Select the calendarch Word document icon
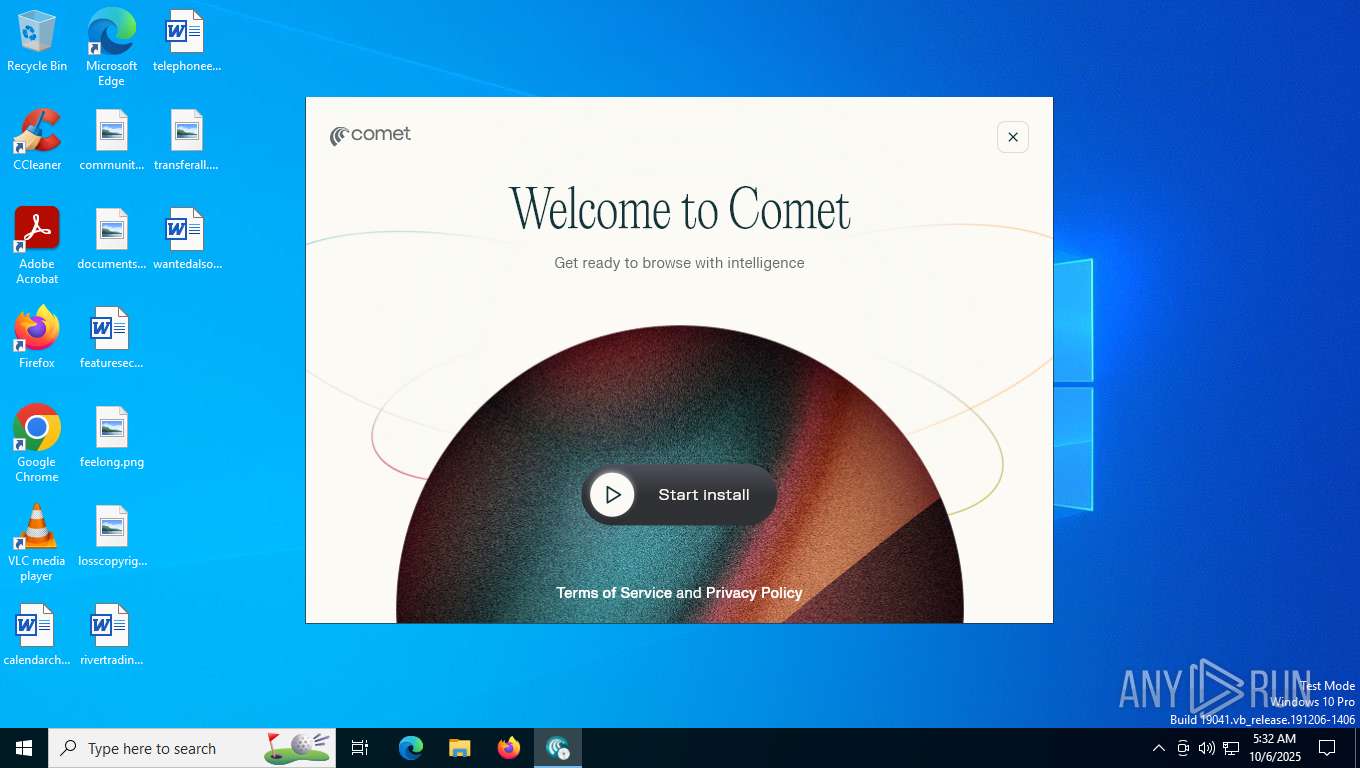Viewport: 1360px width, 768px height. (37, 635)
